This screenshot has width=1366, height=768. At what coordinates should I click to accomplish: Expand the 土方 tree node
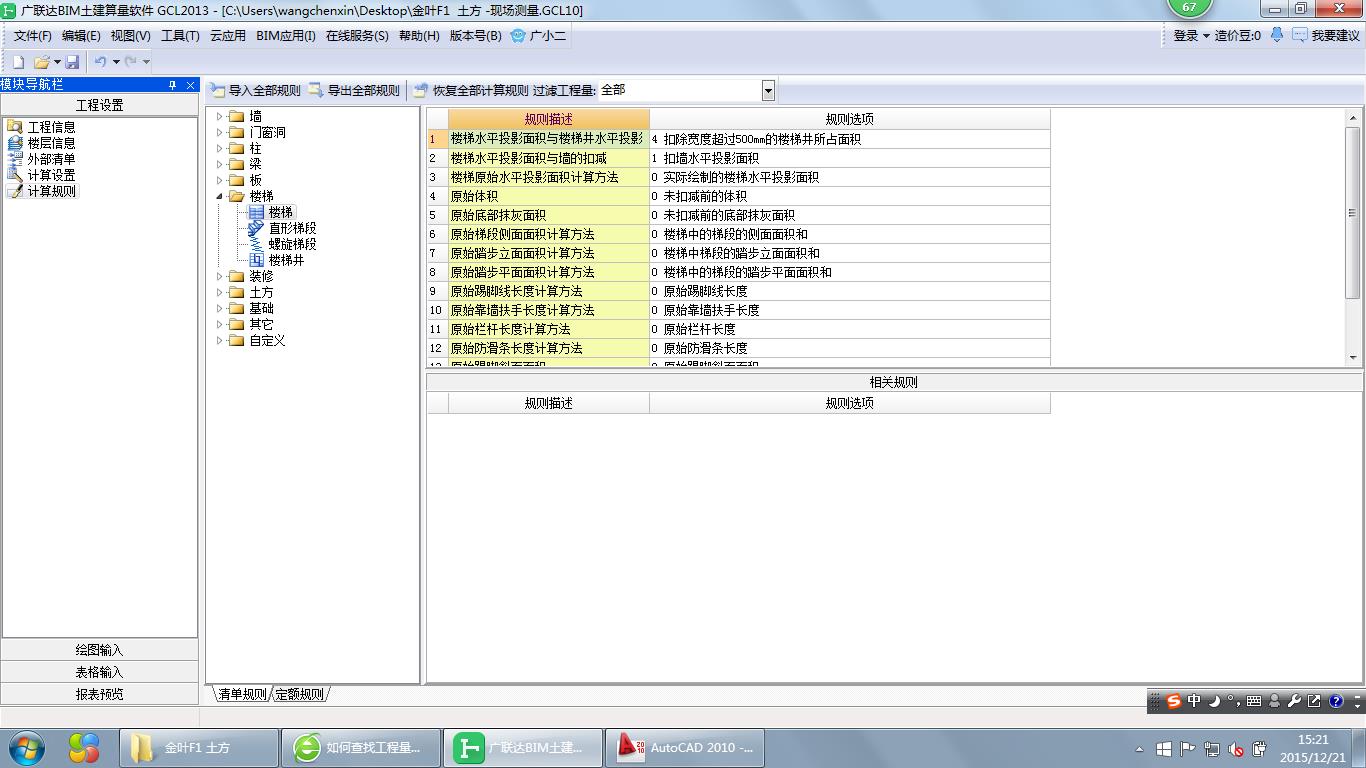tap(220, 292)
